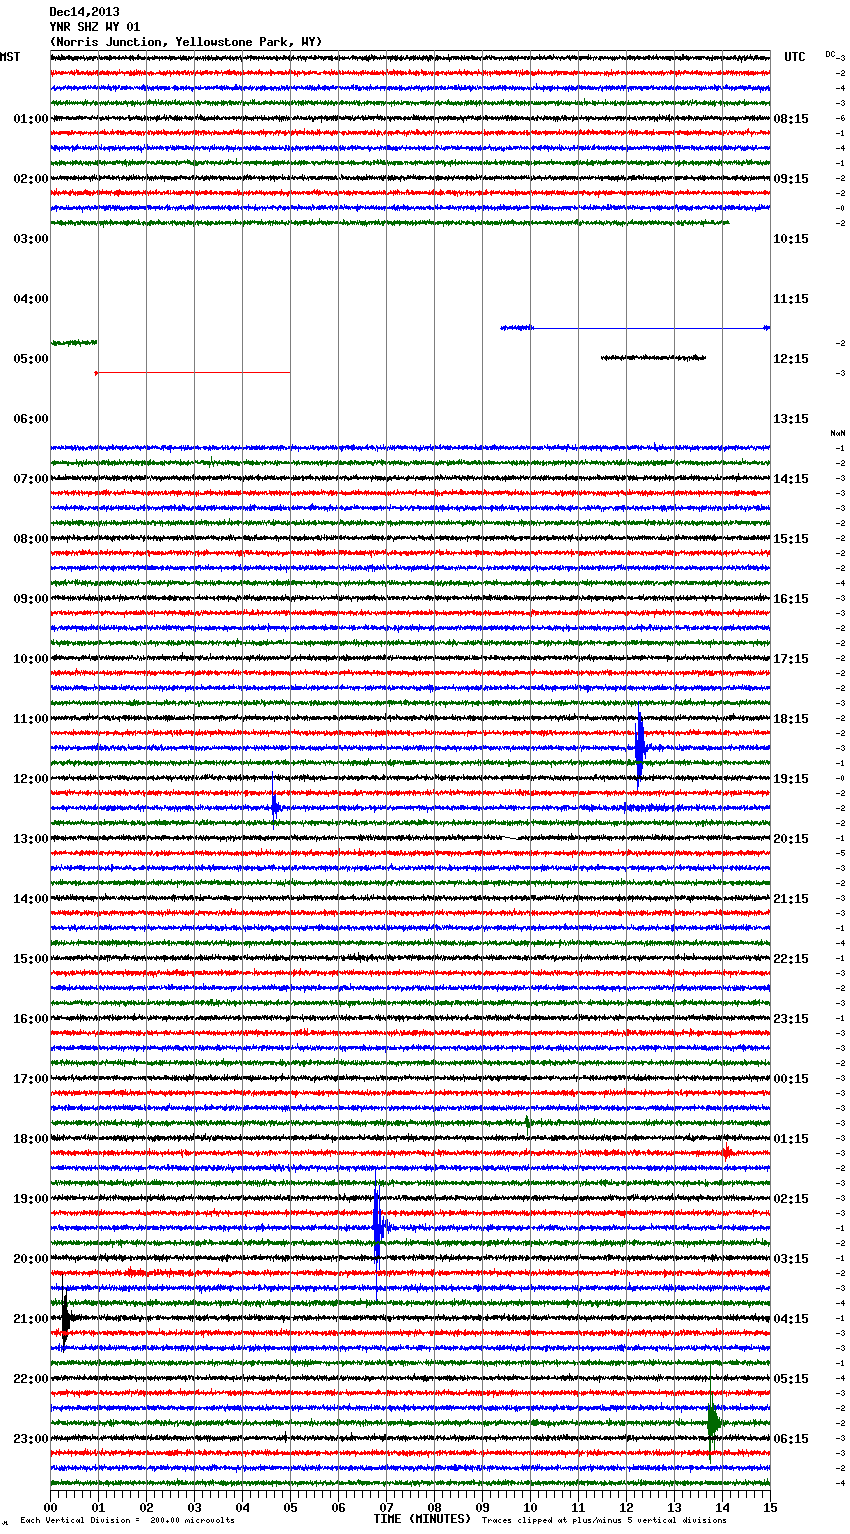Click the small red burst near 18:15 MST
This screenshot has width=850, height=1534.
click(x=727, y=1152)
